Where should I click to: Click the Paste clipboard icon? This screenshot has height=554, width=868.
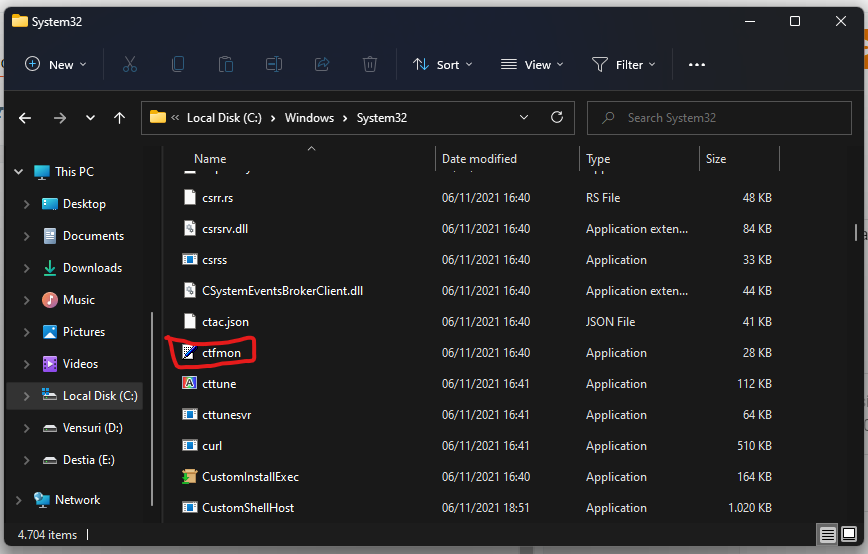click(x=226, y=64)
